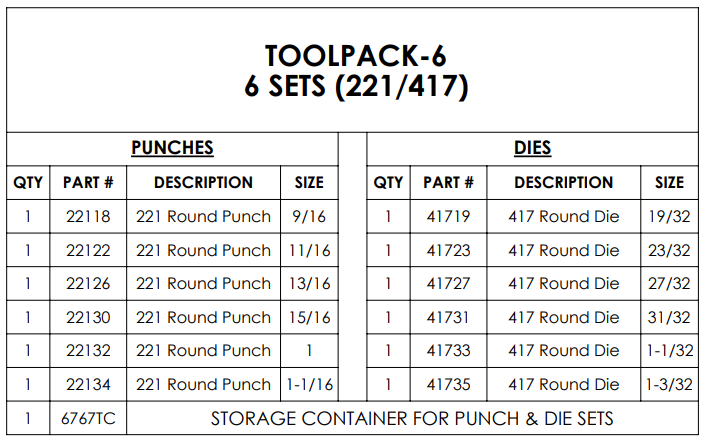Click storage container part 6767TC
This screenshot has height=442, width=706.
click(x=88, y=419)
